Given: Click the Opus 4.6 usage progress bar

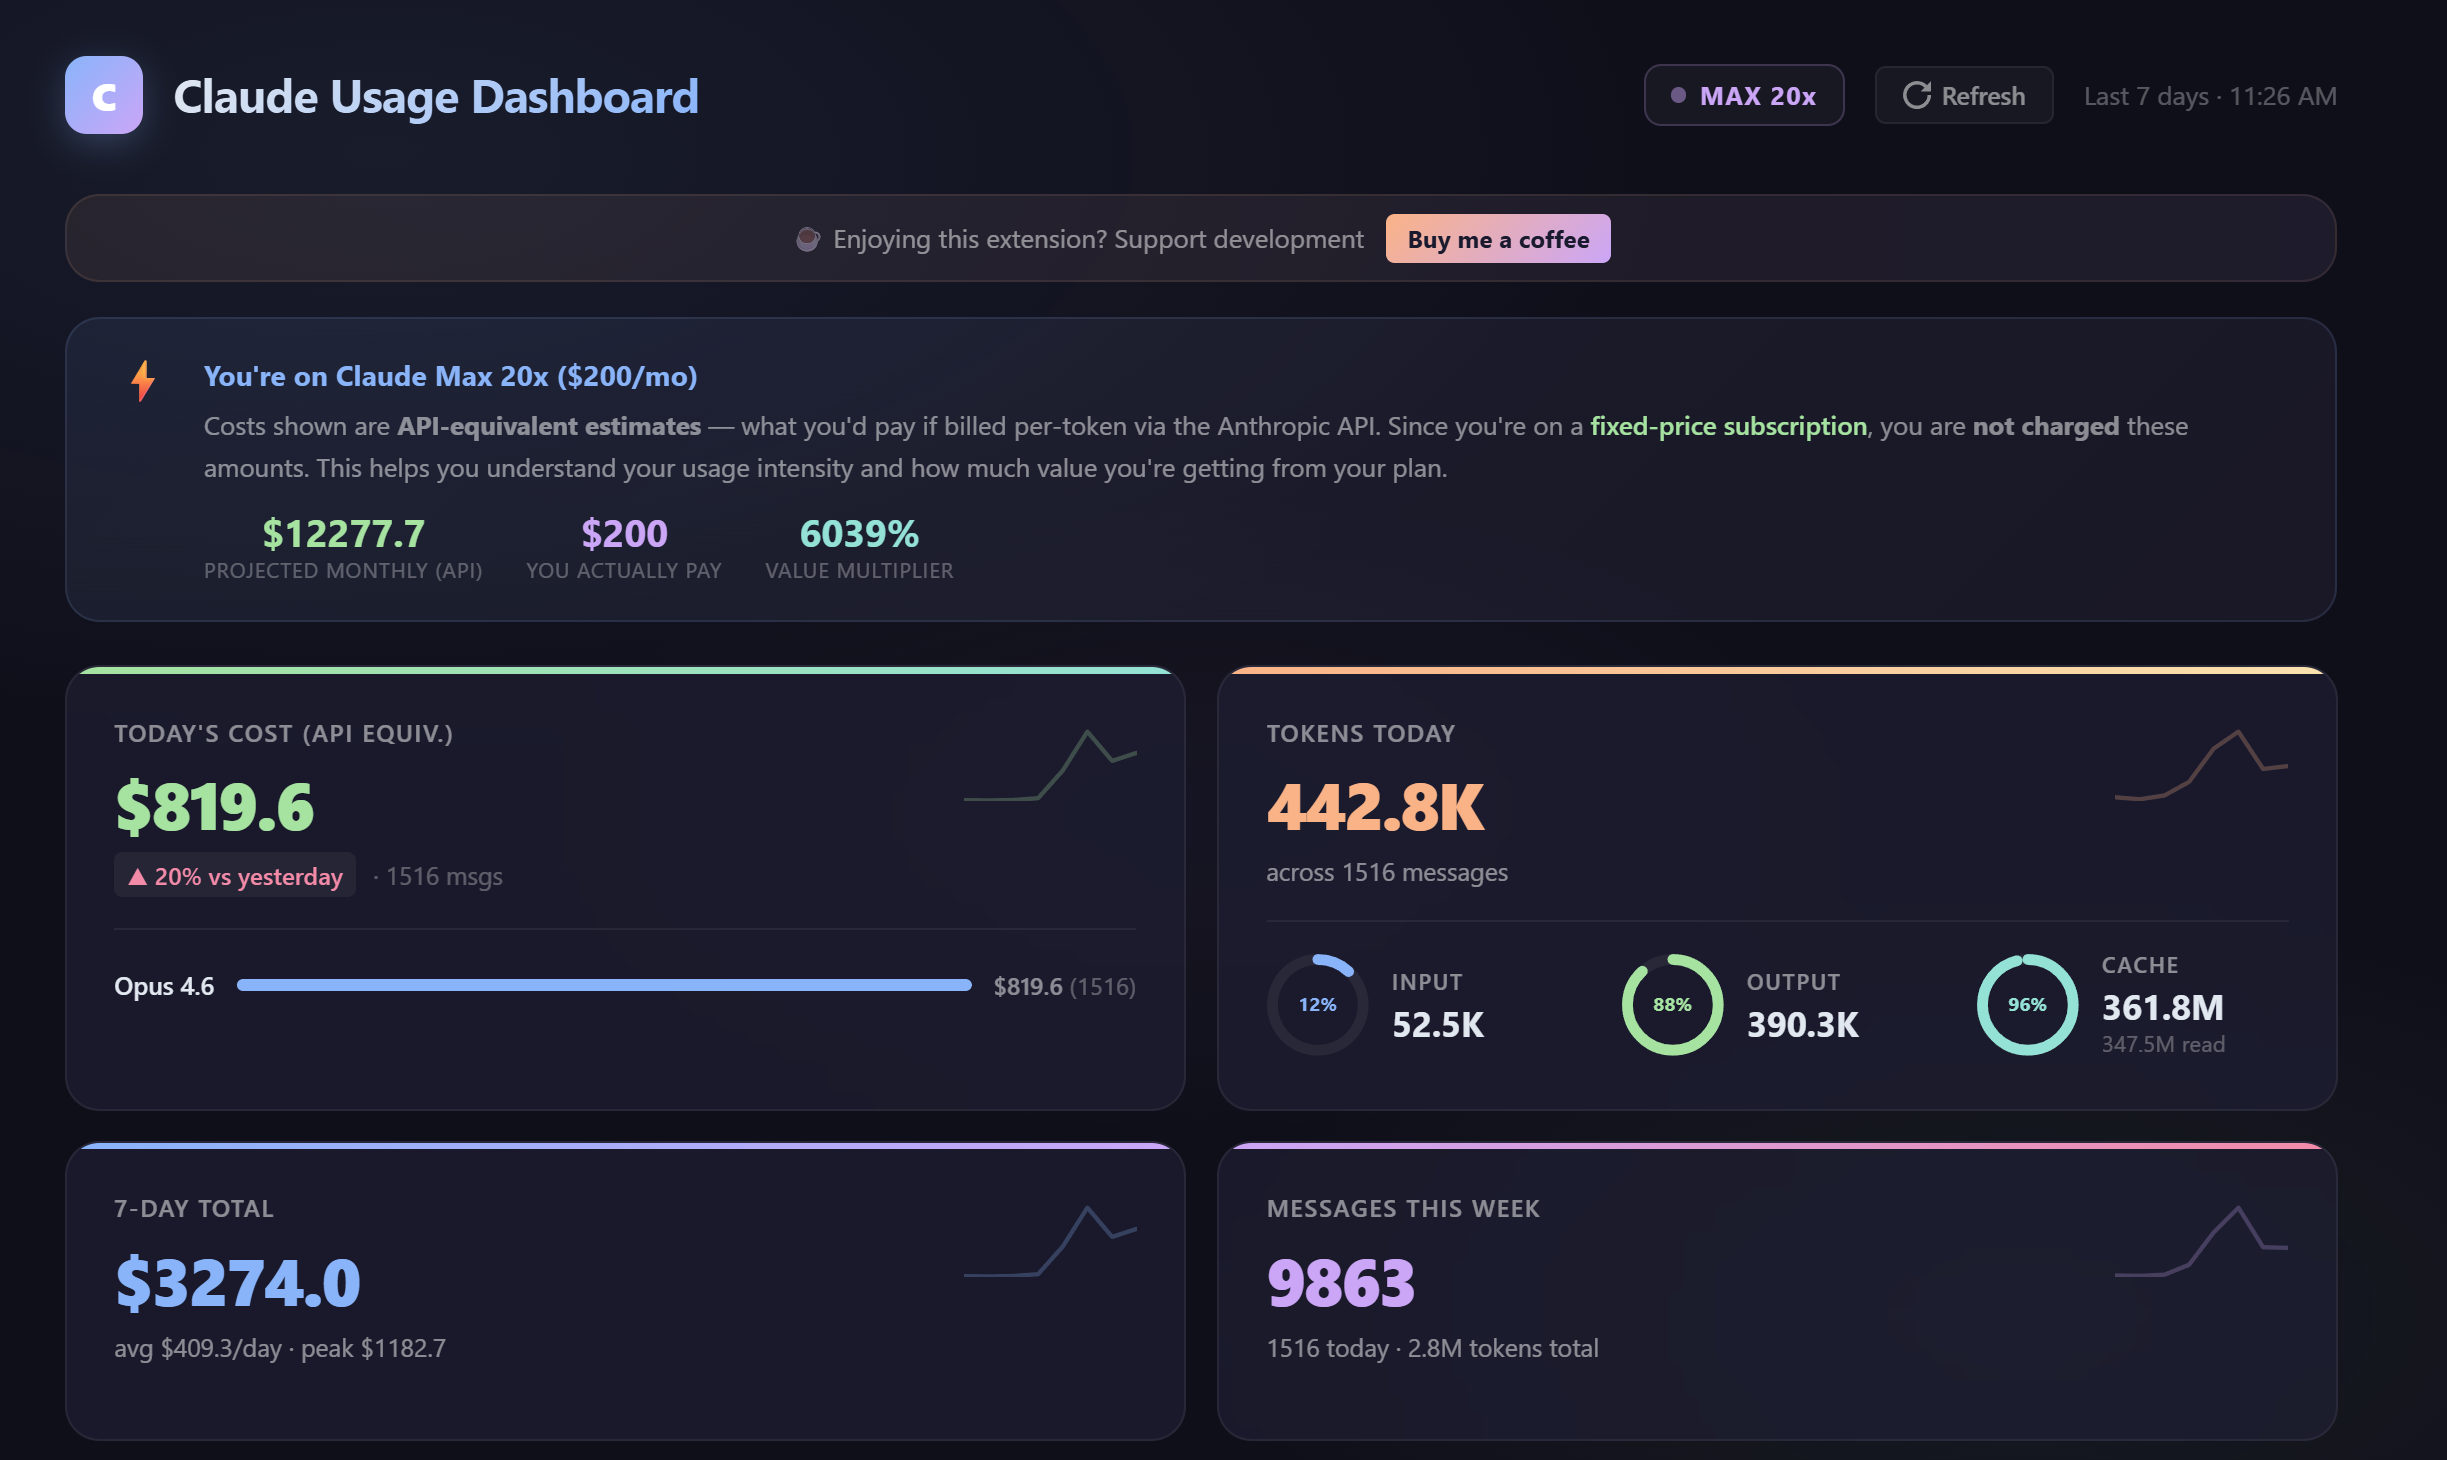Looking at the screenshot, I should coord(604,986).
